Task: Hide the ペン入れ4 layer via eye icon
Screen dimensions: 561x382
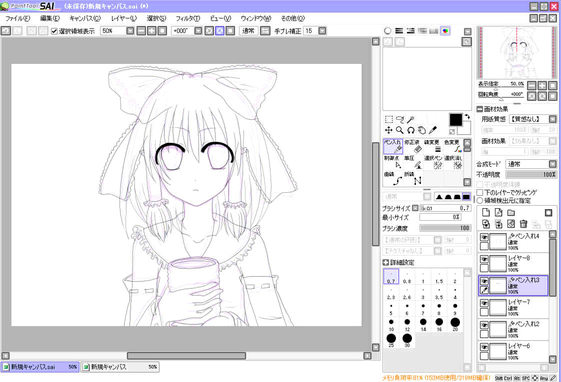Action: click(x=484, y=237)
